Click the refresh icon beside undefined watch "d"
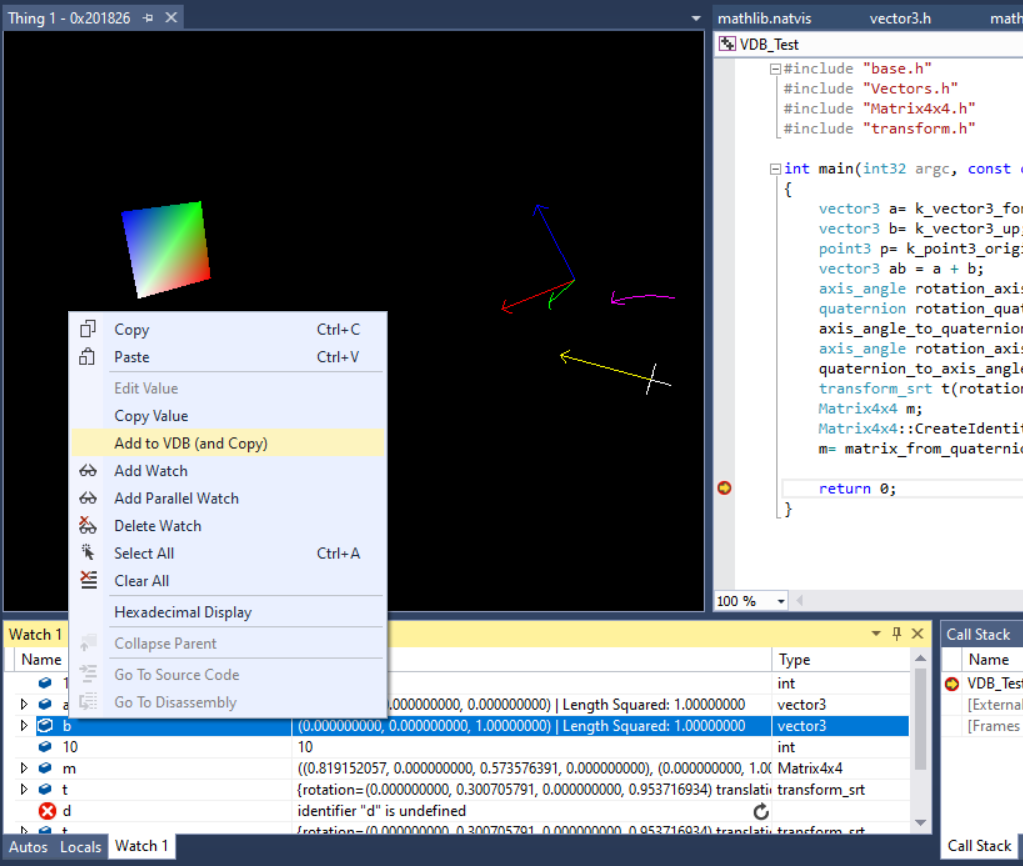 click(761, 811)
